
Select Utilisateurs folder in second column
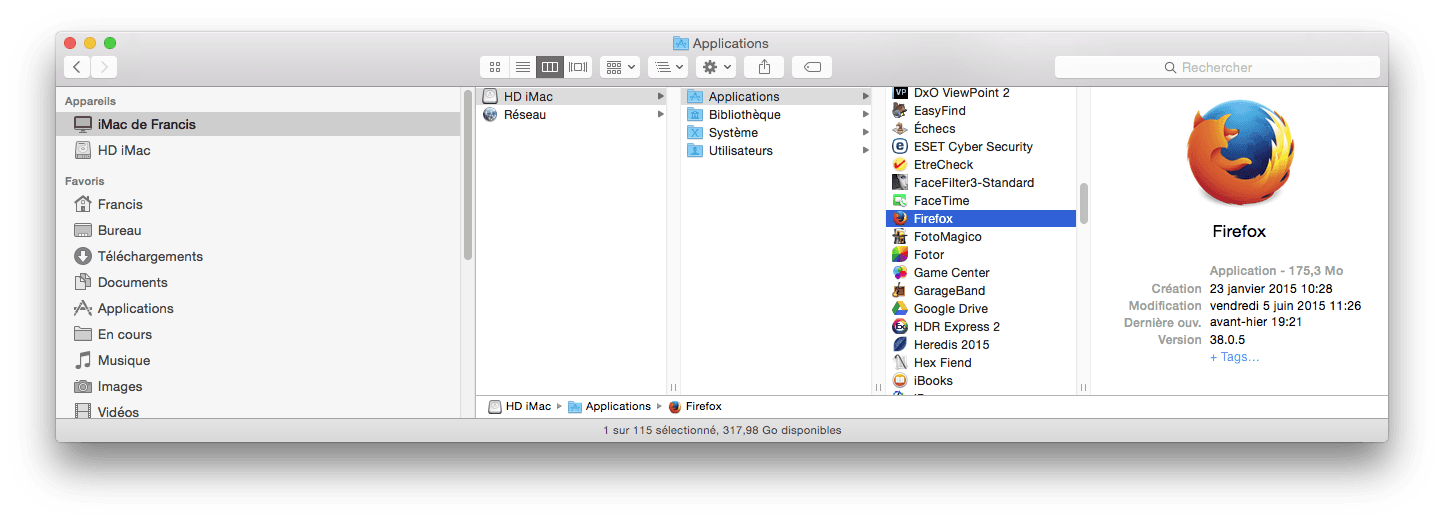coord(776,150)
